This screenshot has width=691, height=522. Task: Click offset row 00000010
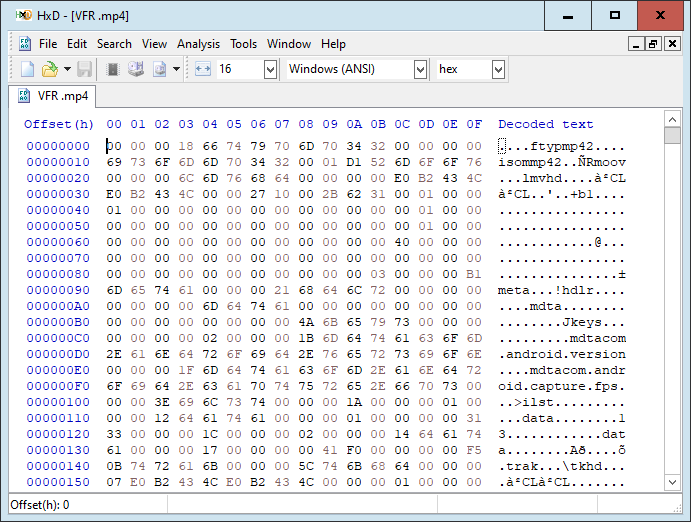(x=58, y=162)
